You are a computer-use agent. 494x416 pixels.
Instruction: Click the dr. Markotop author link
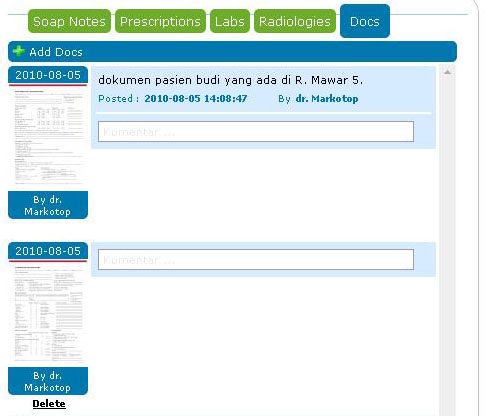click(327, 99)
